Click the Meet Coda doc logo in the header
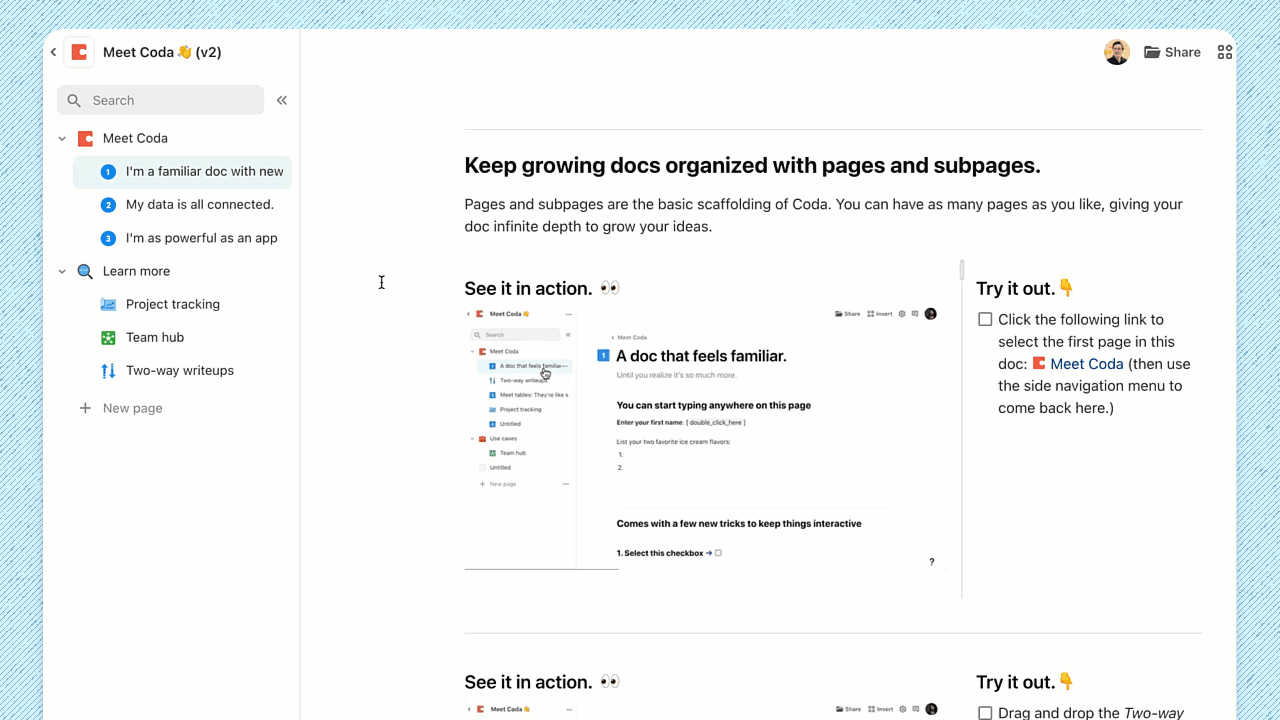 (x=78, y=51)
